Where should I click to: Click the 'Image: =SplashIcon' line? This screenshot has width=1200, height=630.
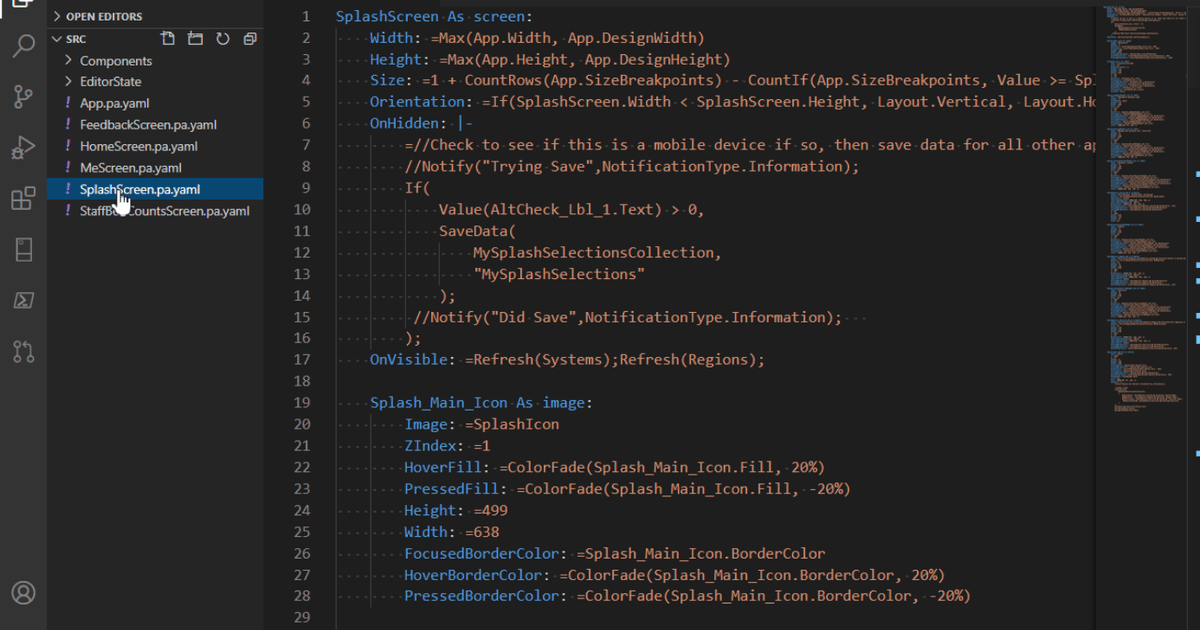coord(482,425)
